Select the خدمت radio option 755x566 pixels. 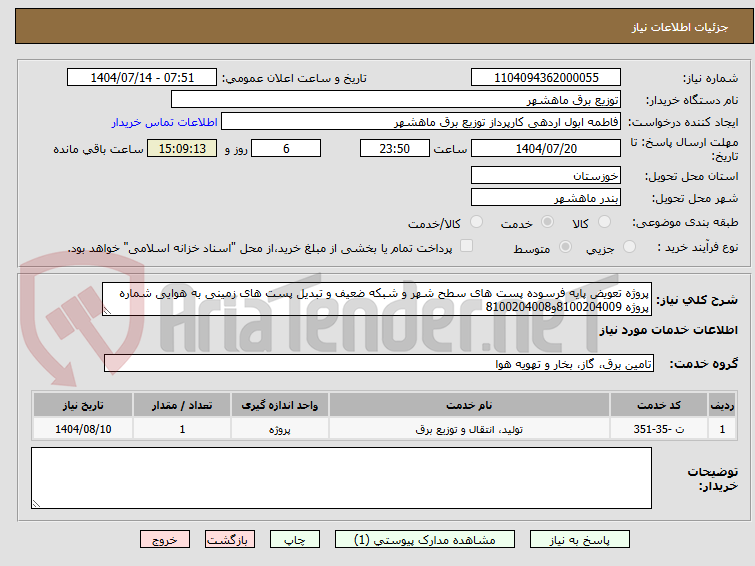(x=547, y=222)
